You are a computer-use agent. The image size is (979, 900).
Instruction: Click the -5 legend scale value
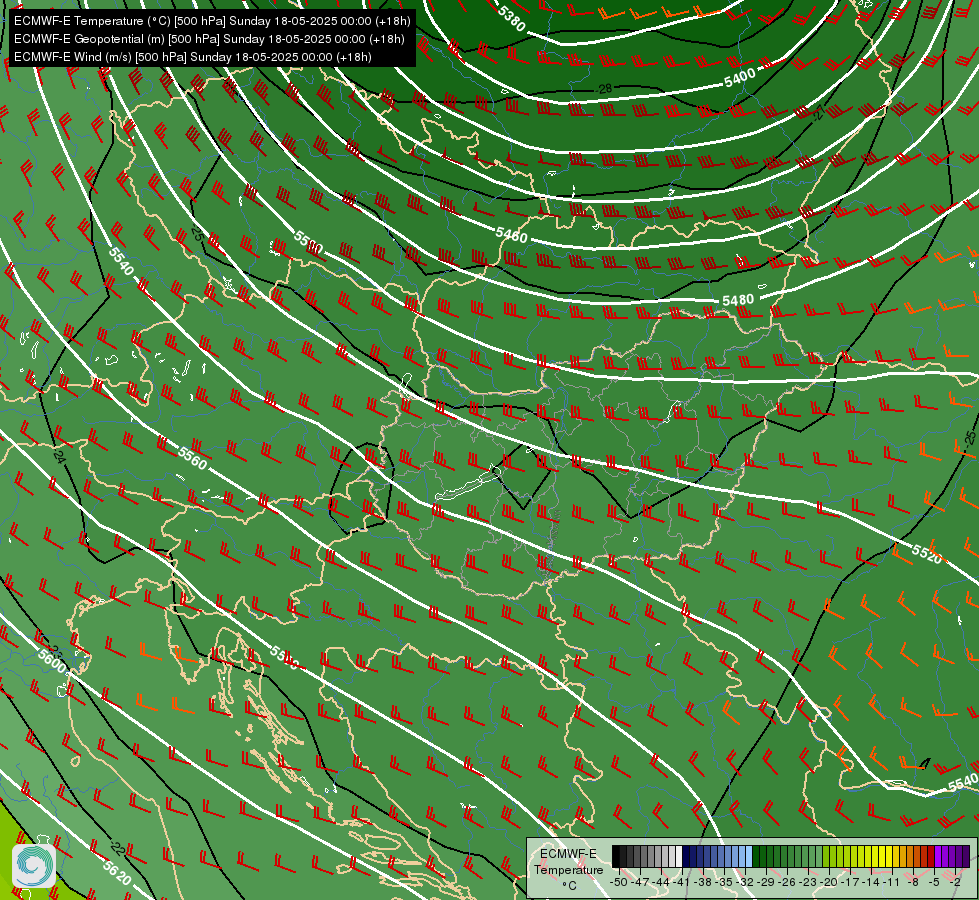[933, 883]
